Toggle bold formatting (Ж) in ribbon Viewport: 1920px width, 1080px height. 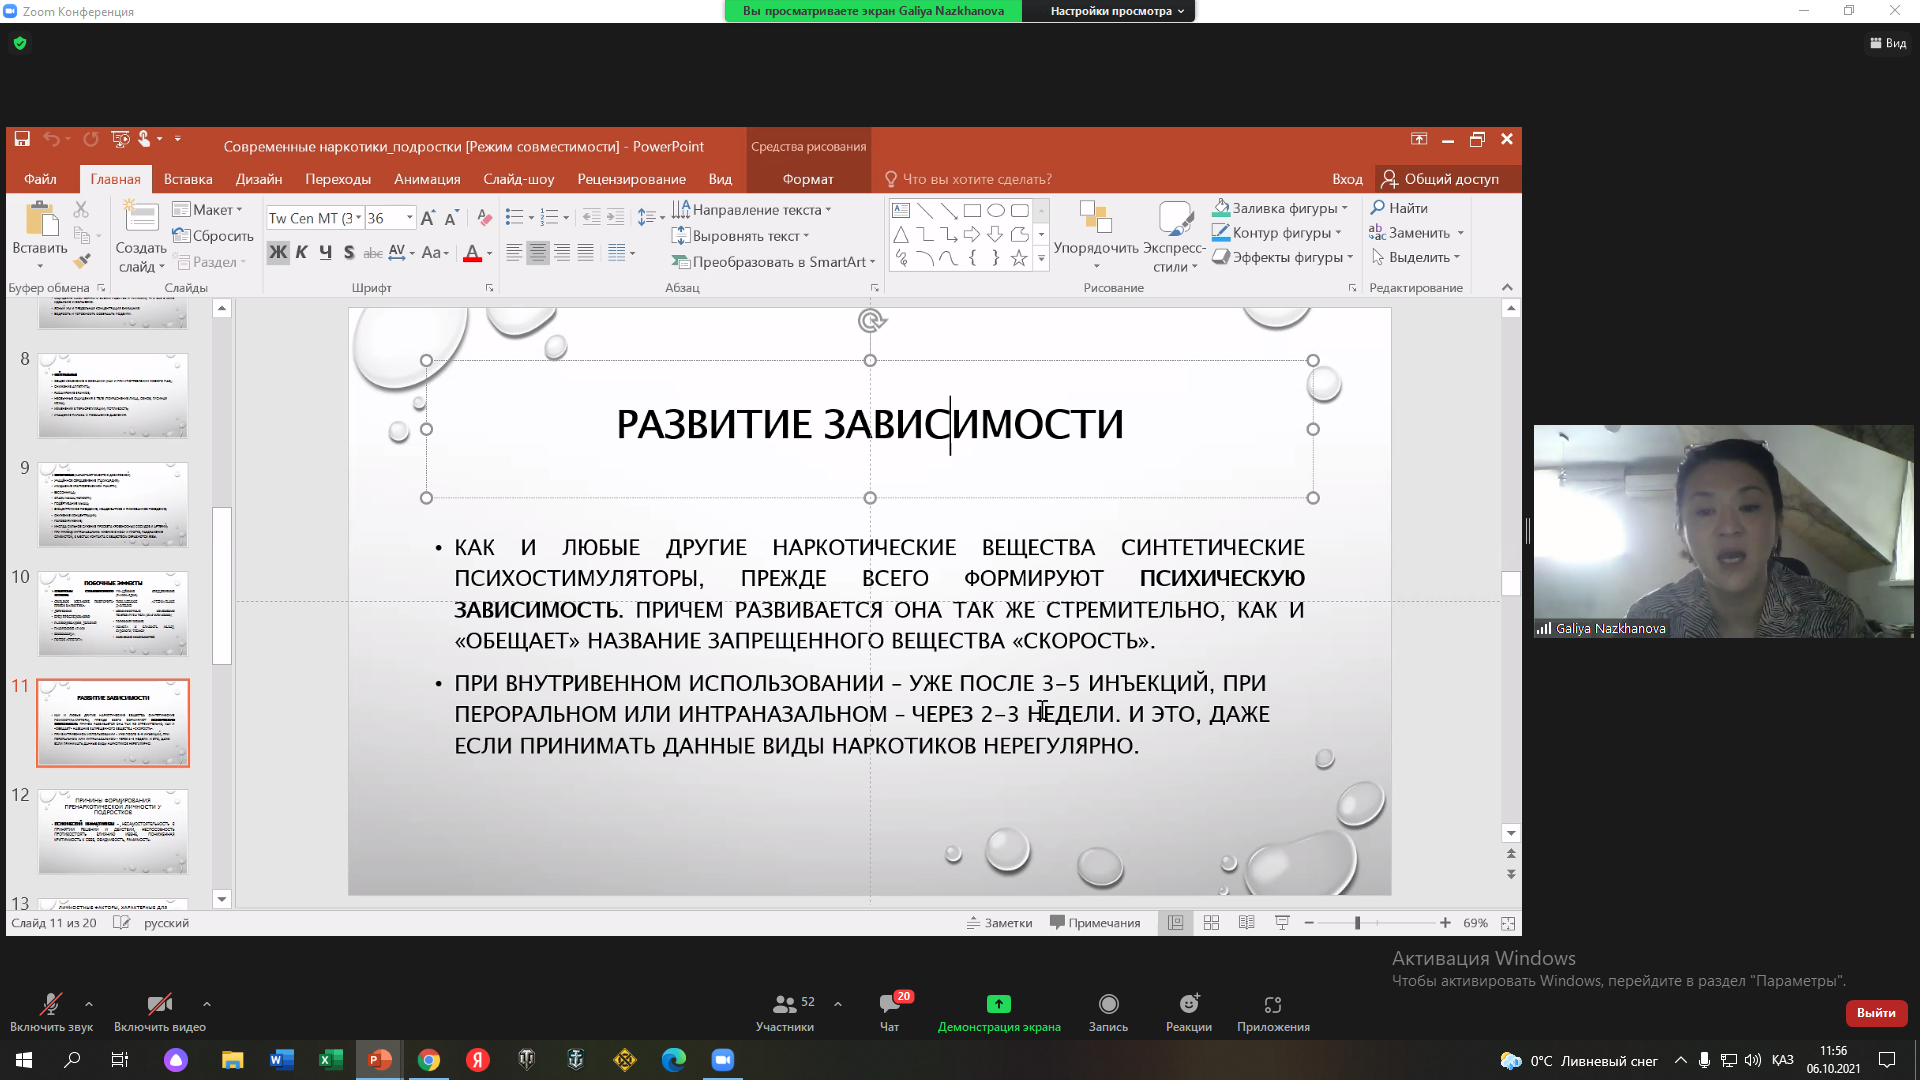[x=278, y=253]
